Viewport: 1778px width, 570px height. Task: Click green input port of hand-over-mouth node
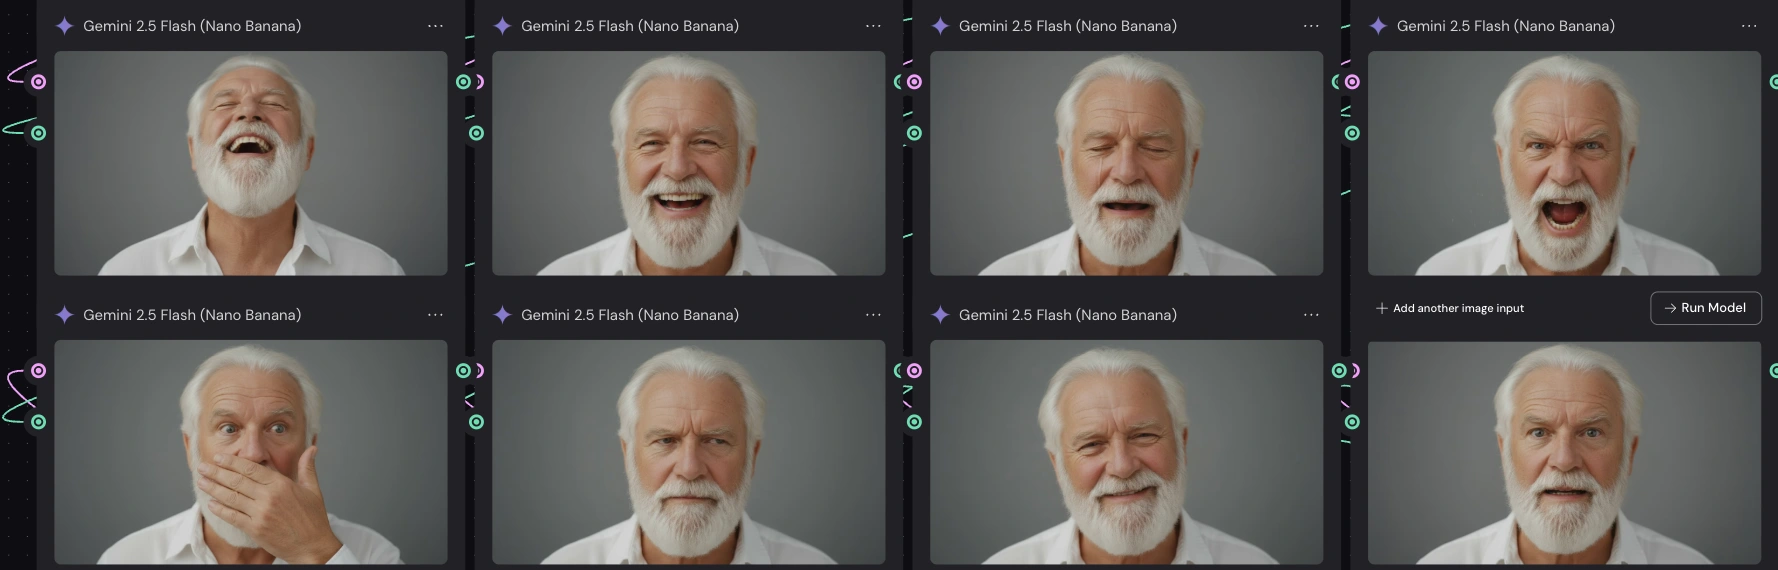coord(38,422)
